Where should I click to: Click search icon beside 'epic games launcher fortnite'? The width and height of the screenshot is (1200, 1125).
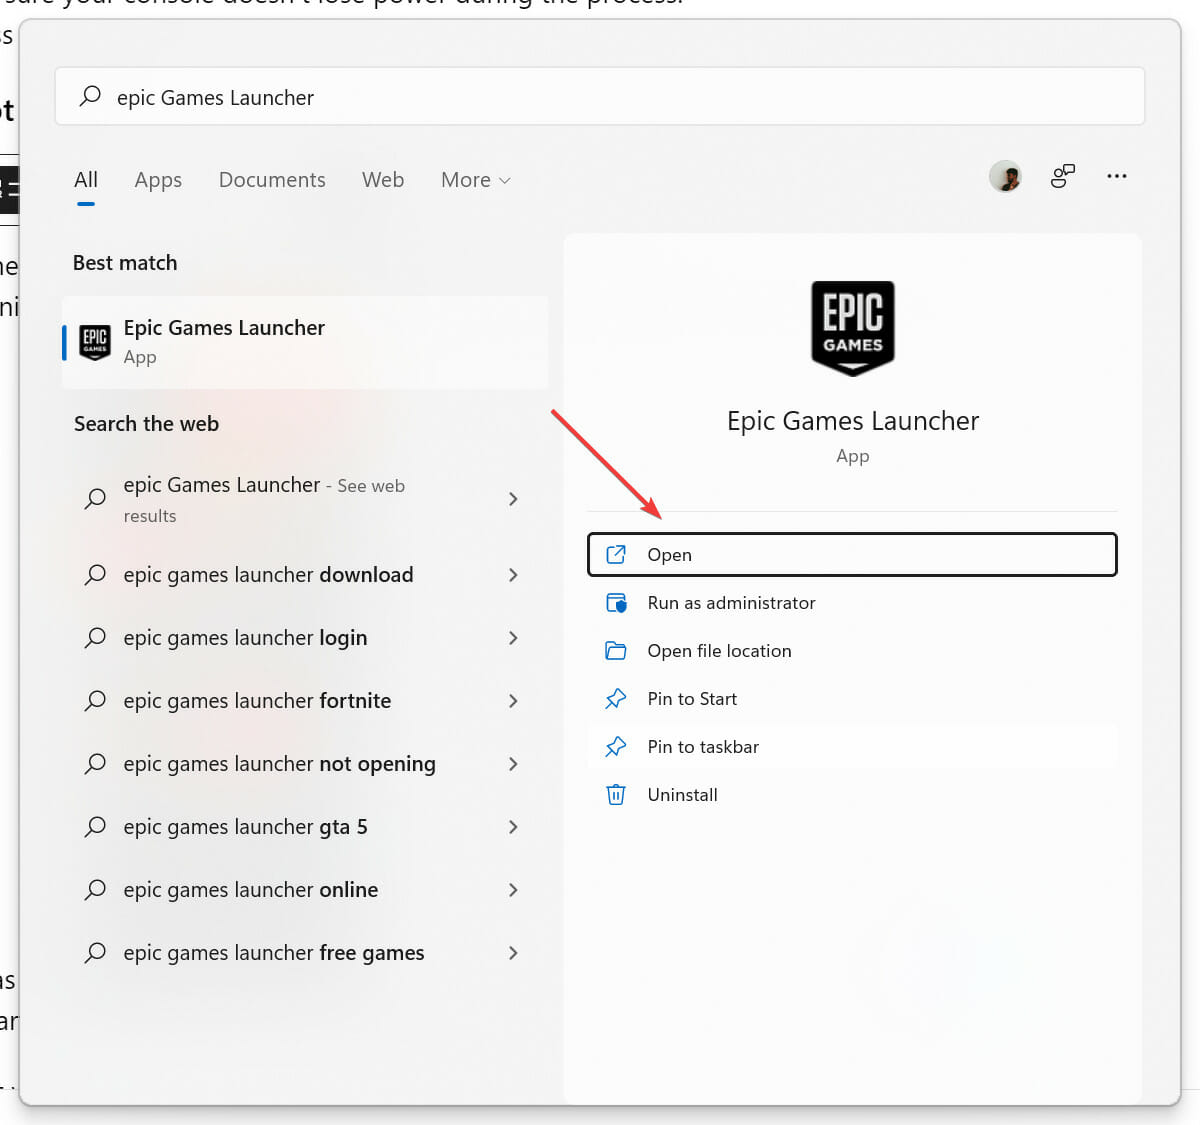95,701
